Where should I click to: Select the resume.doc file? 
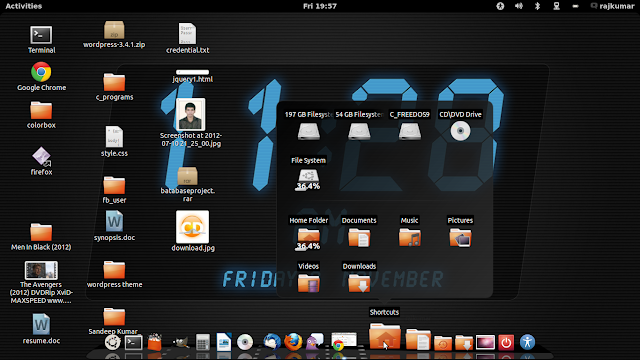coord(41,324)
